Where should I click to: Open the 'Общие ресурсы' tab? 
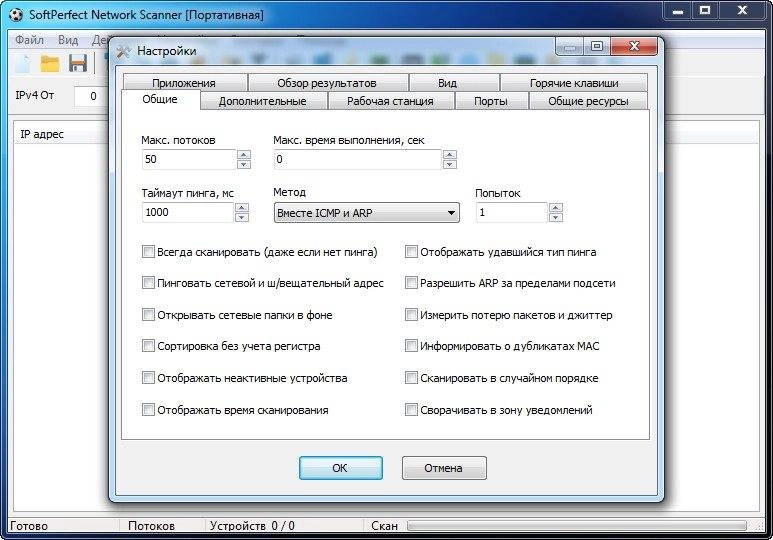click(589, 101)
